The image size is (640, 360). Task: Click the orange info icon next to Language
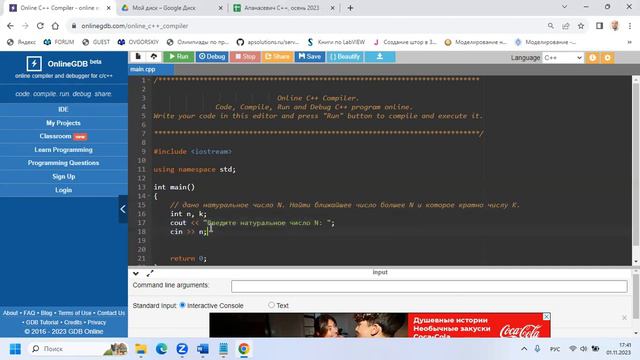pos(592,58)
